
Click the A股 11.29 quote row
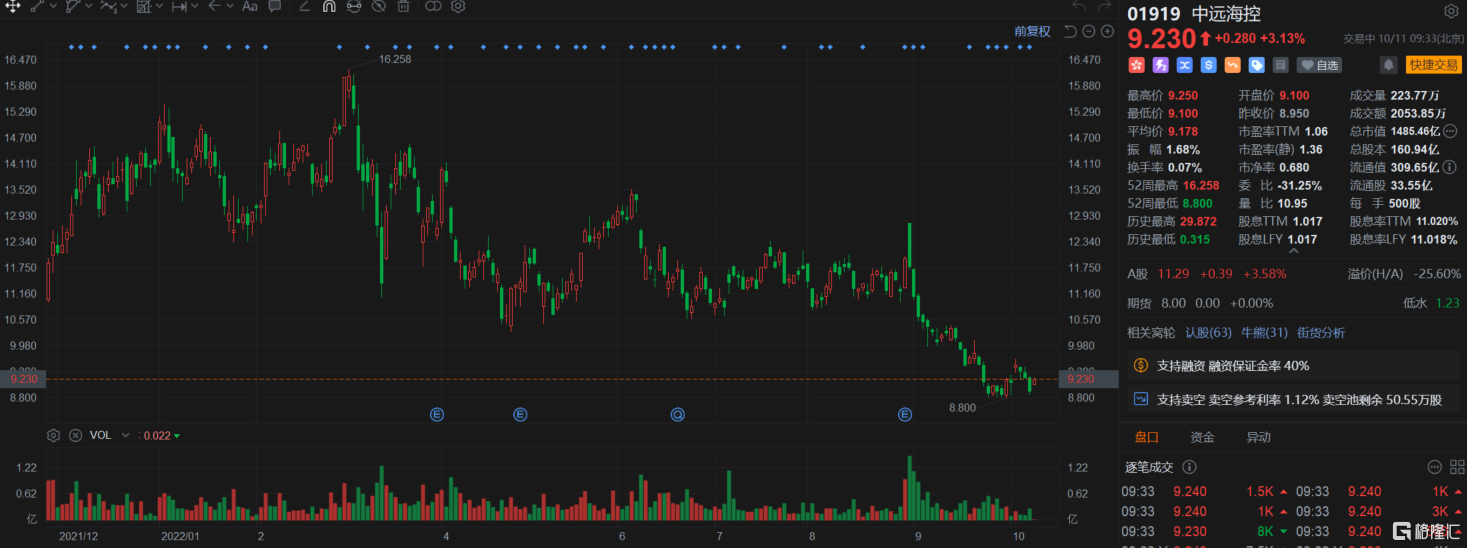pos(1293,274)
